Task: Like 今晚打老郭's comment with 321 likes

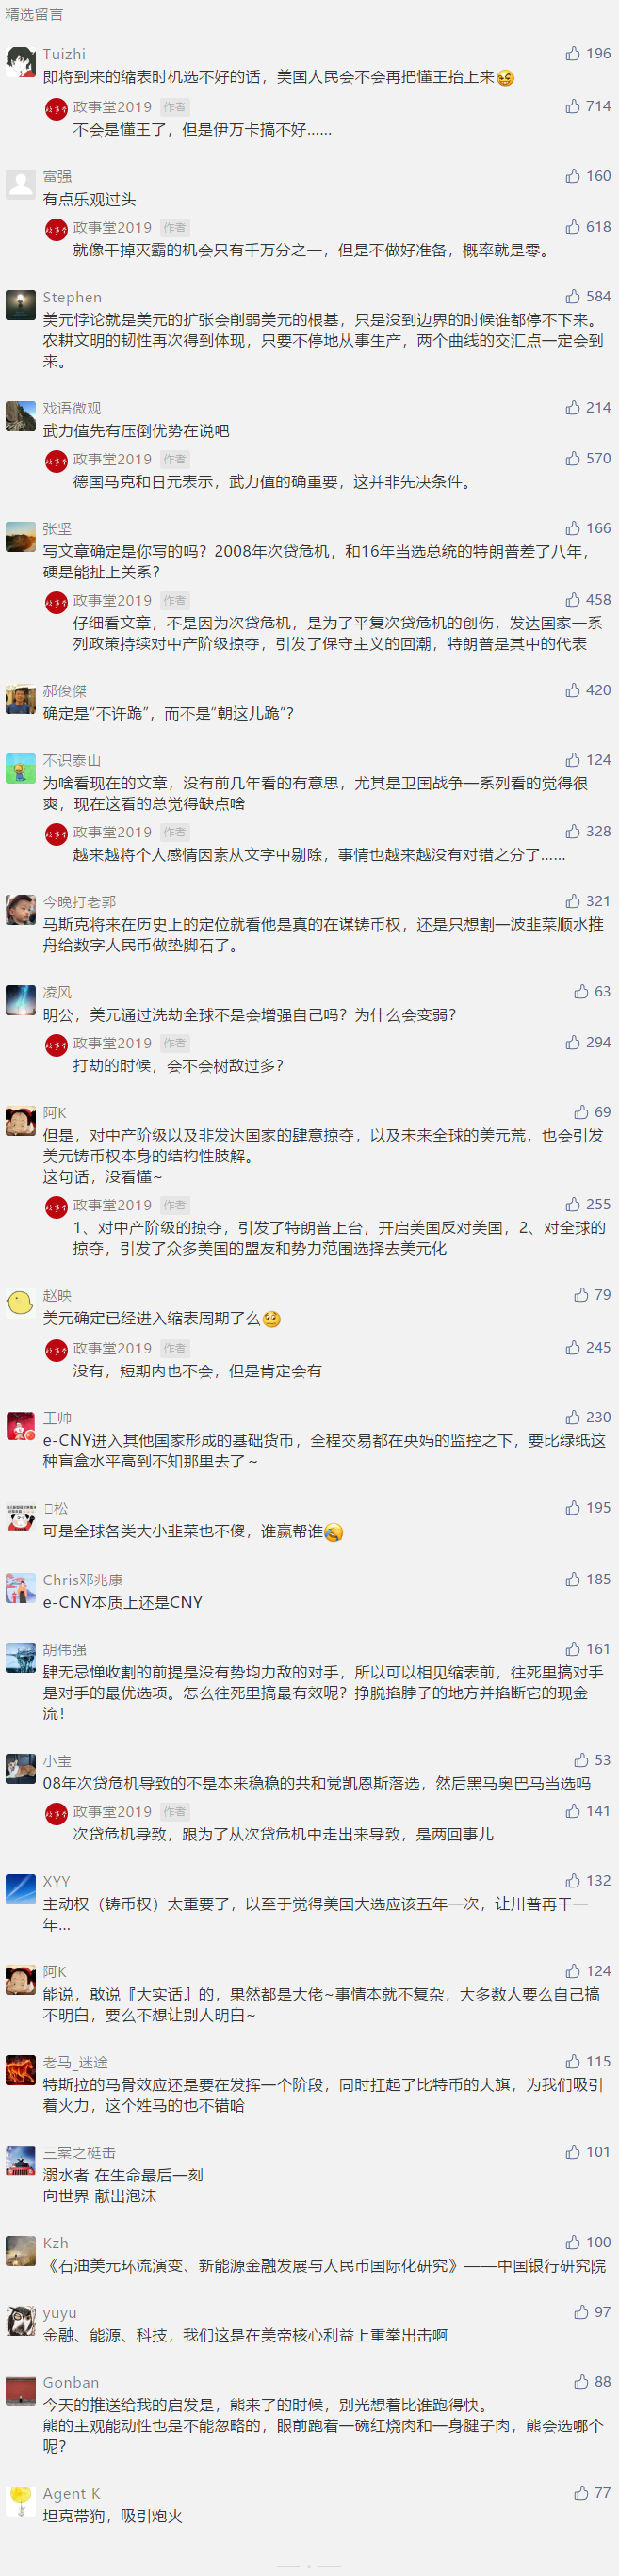Action: click(x=587, y=901)
